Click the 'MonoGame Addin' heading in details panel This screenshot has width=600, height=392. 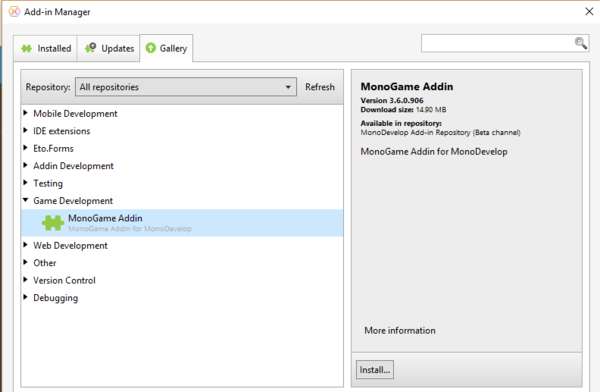pos(407,87)
